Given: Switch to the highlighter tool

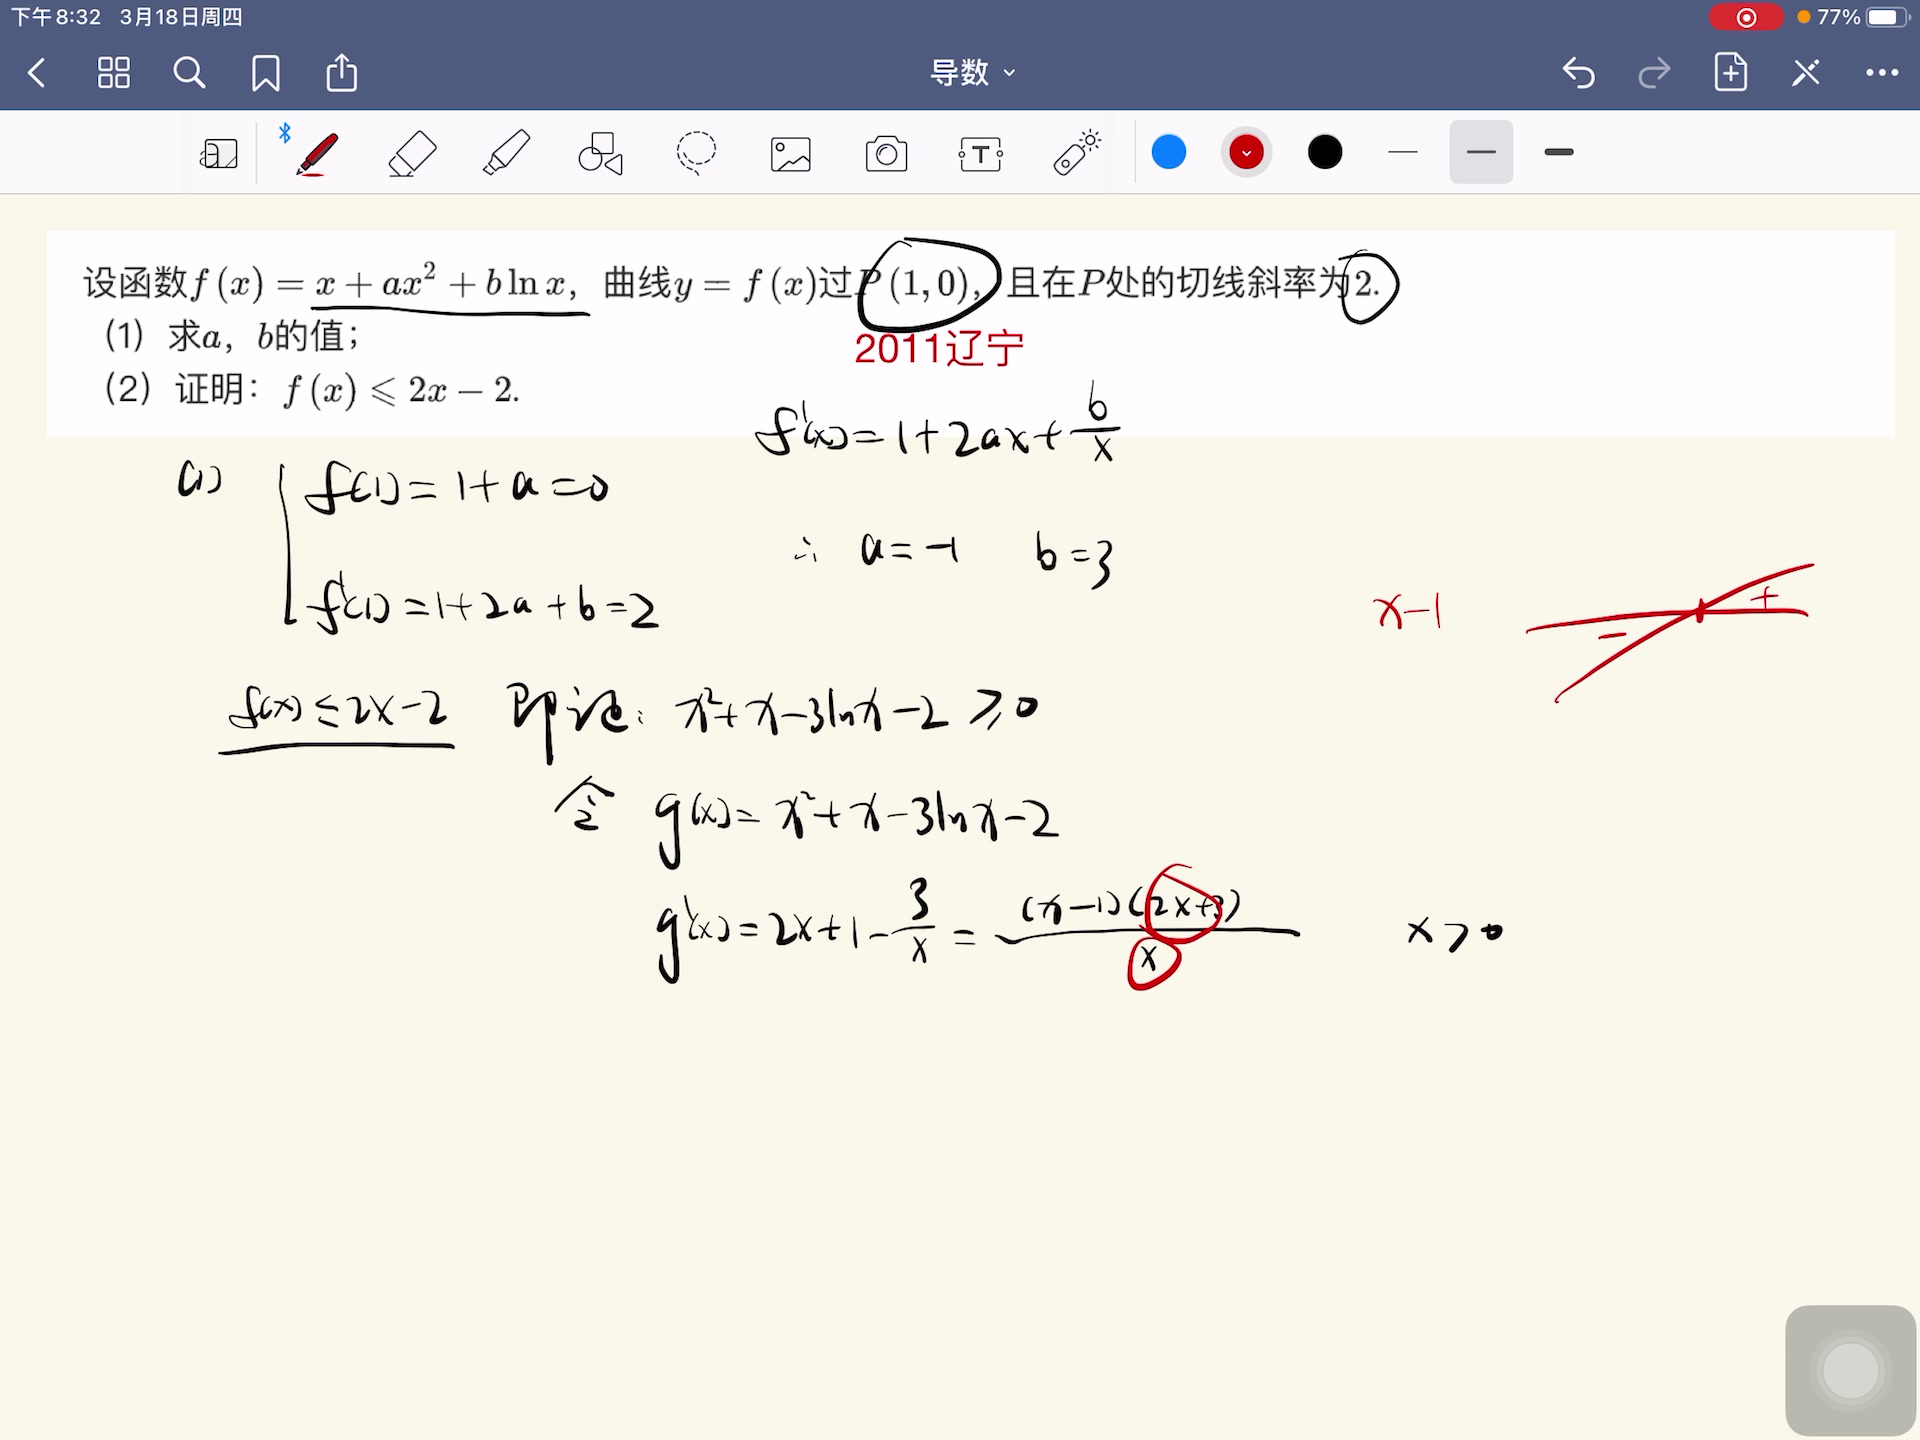Looking at the screenshot, I should pos(506,152).
